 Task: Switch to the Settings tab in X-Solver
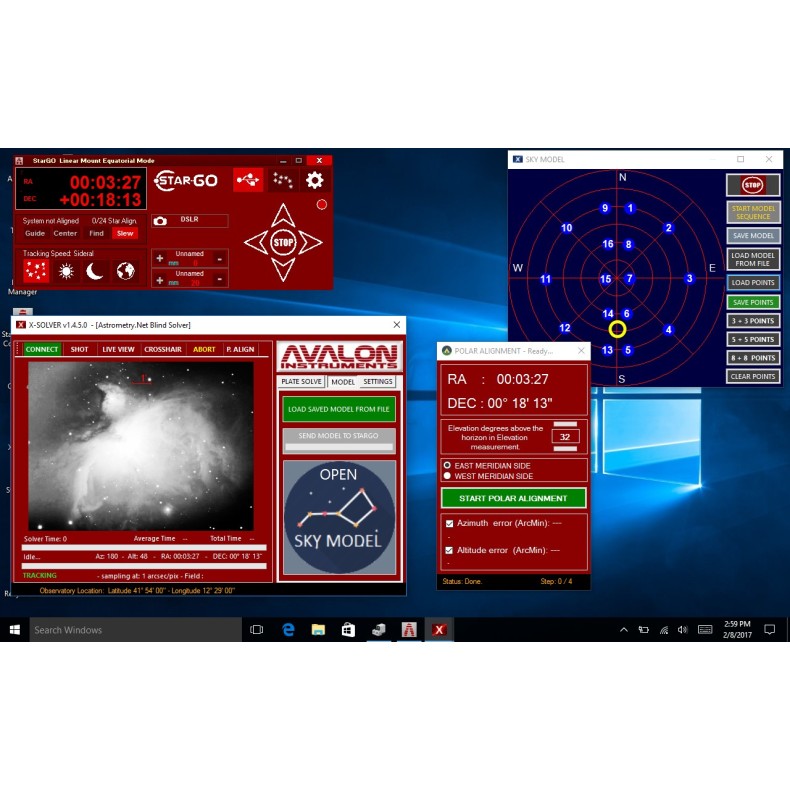377,382
